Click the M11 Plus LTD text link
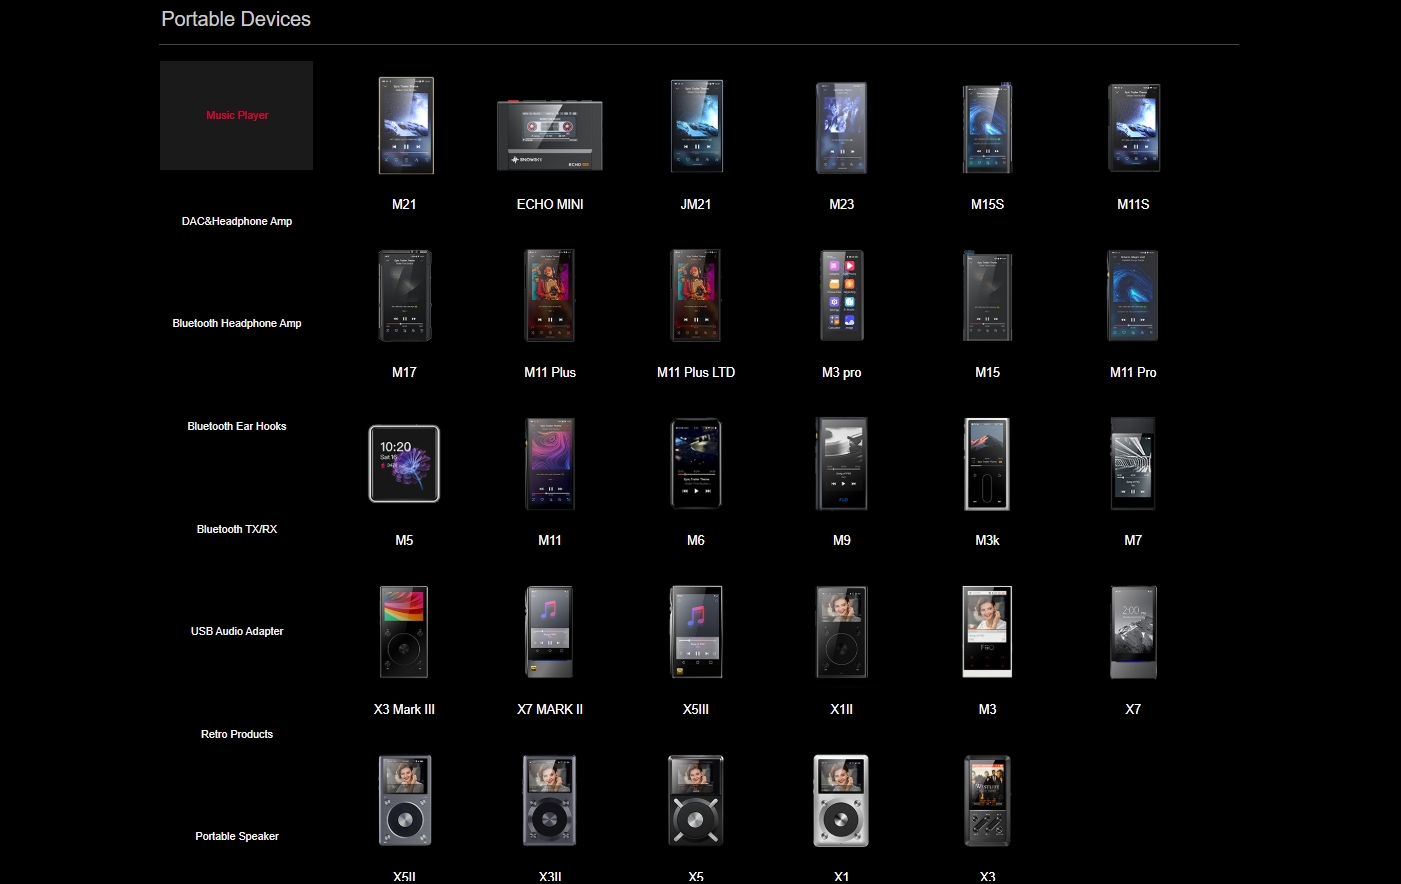 (x=696, y=372)
